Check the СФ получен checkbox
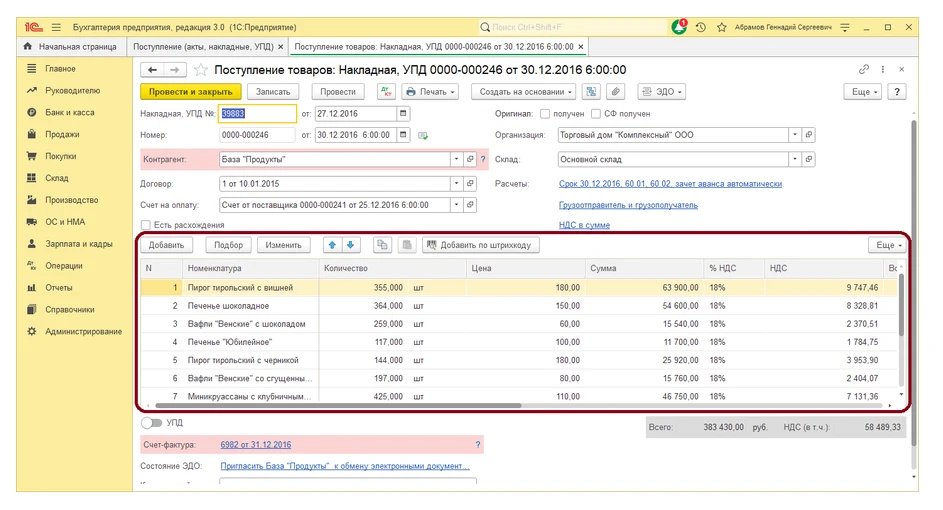The image size is (943, 510). coord(596,114)
